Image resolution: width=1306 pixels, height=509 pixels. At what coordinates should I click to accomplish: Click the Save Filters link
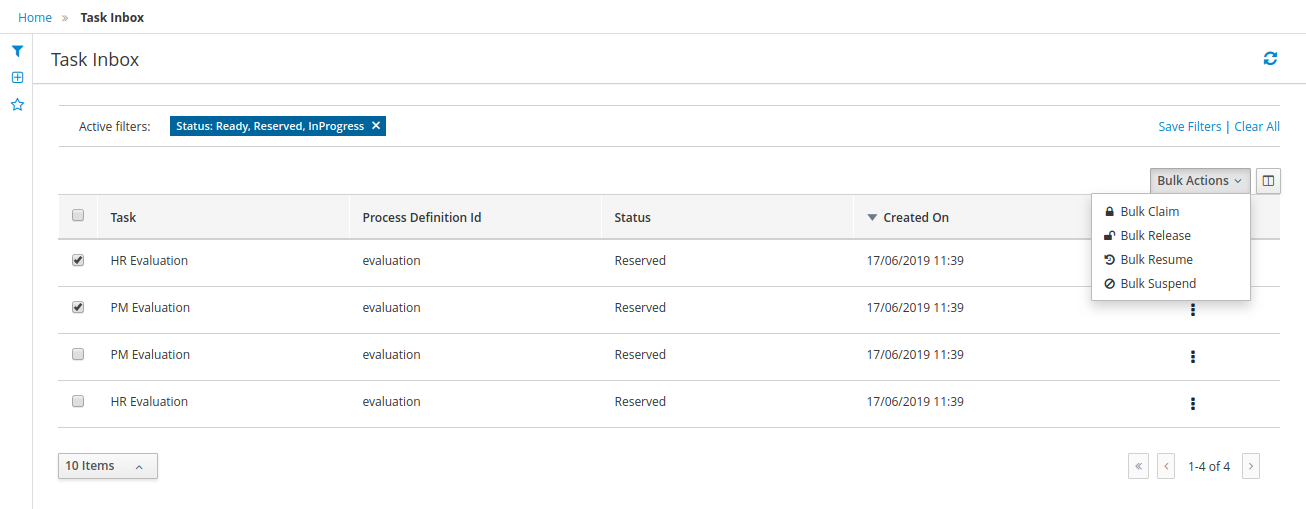pyautogui.click(x=1189, y=127)
